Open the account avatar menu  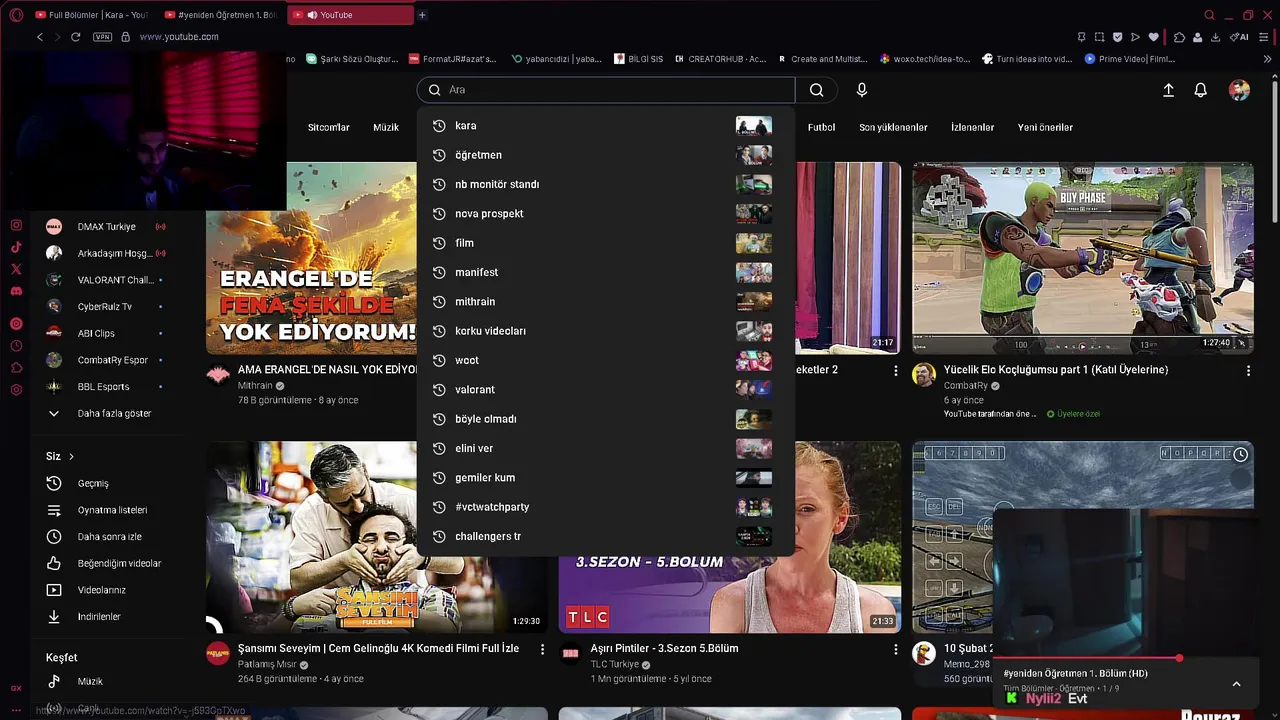tap(1239, 90)
